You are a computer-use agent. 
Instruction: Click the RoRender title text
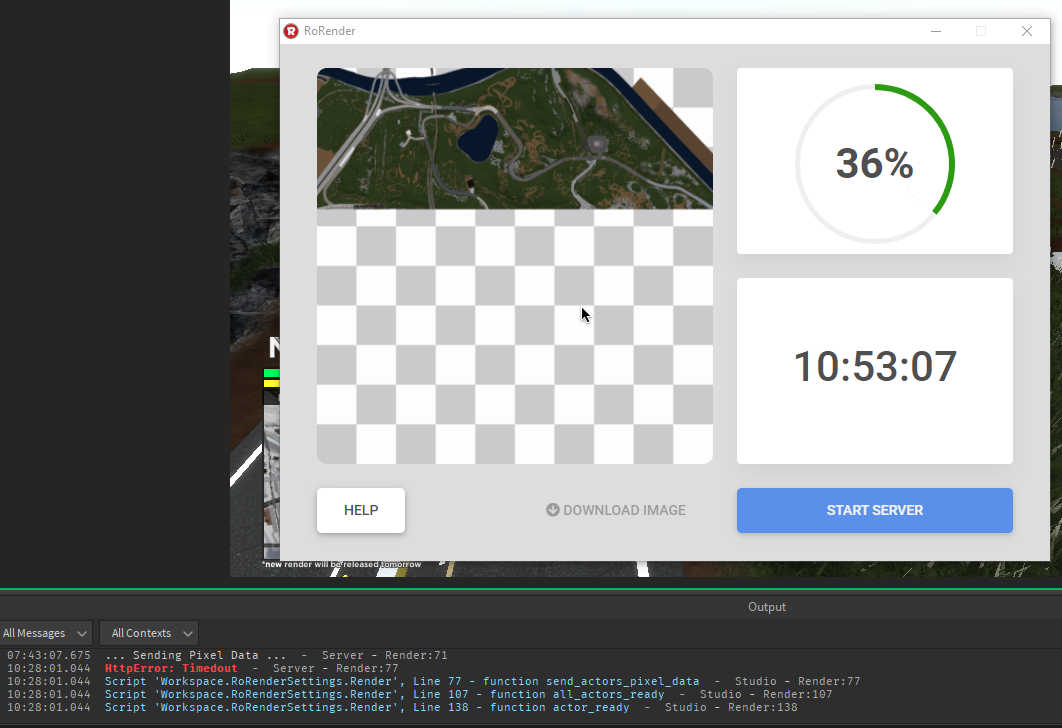(328, 31)
